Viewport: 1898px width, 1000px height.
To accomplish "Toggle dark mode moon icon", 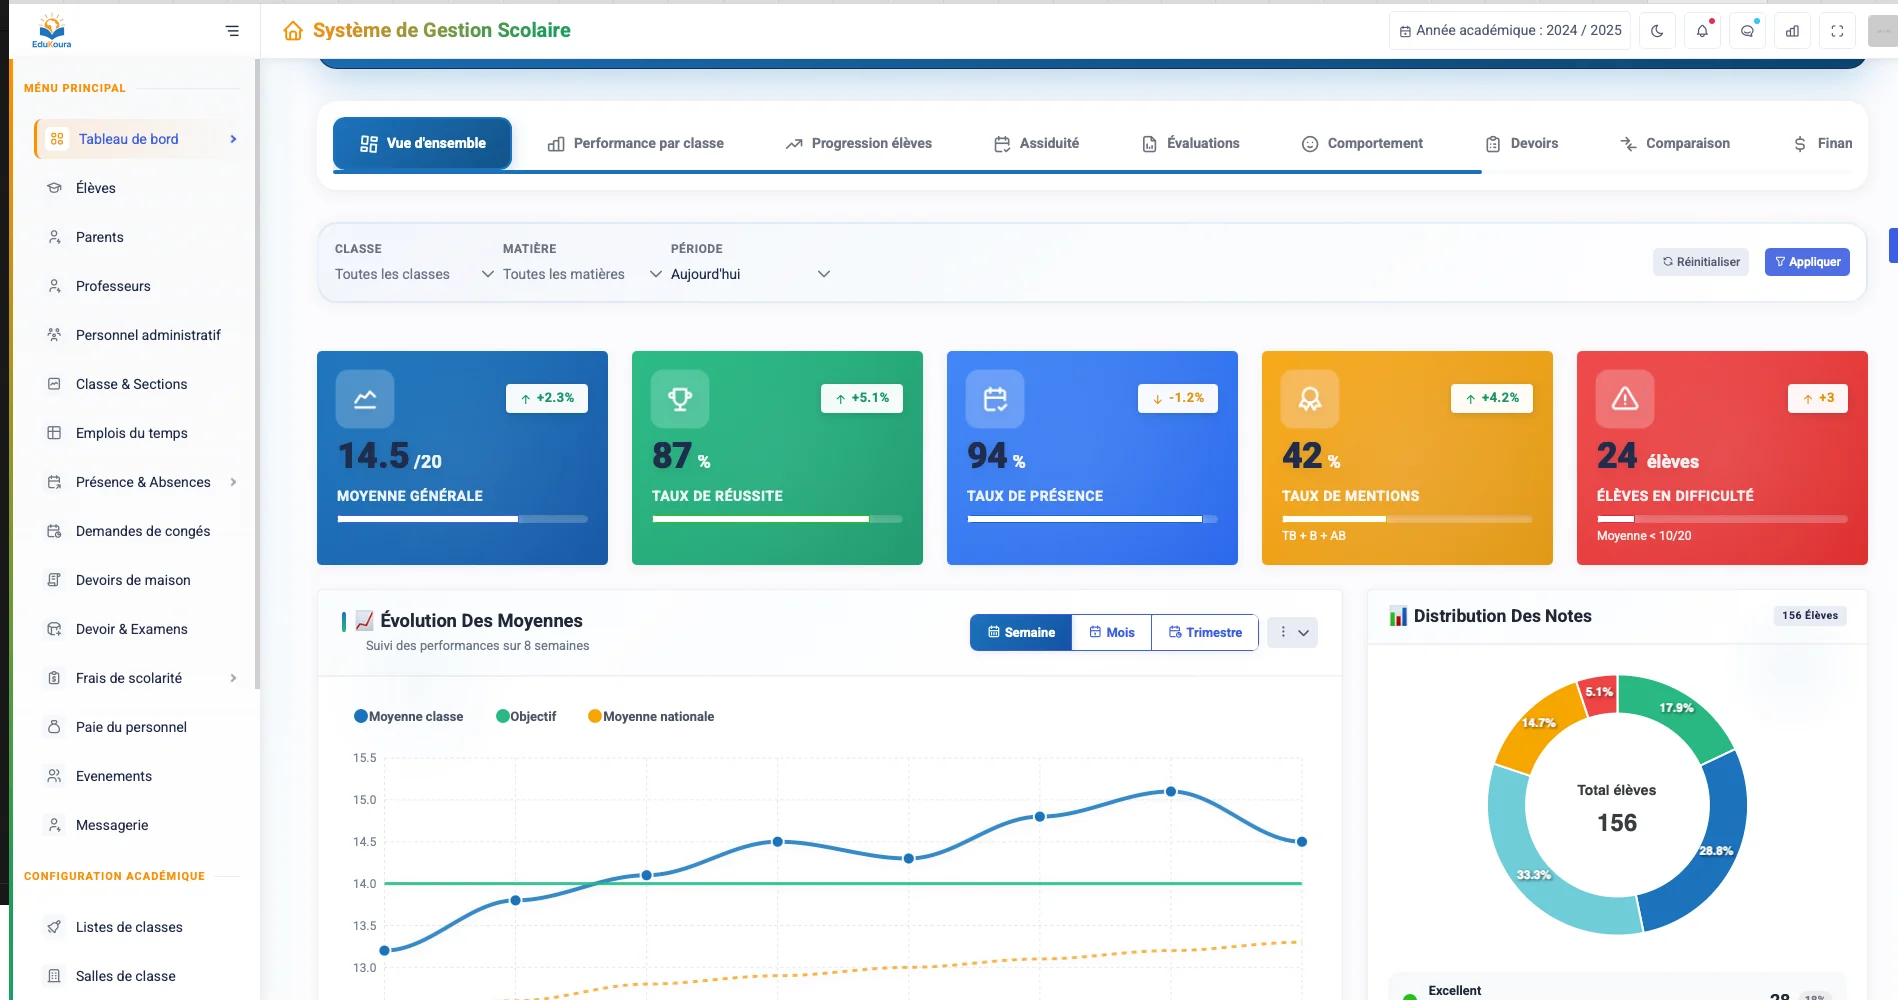I will [1657, 31].
